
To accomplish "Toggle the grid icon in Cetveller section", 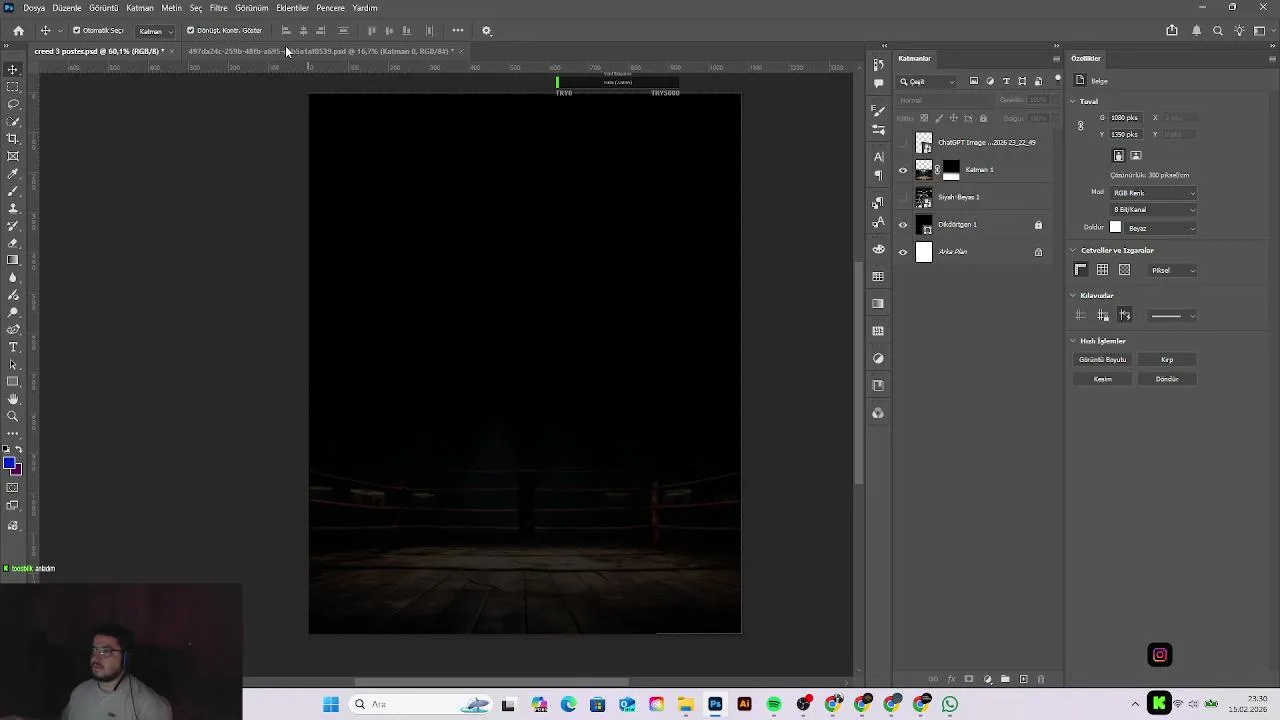I will point(1102,271).
